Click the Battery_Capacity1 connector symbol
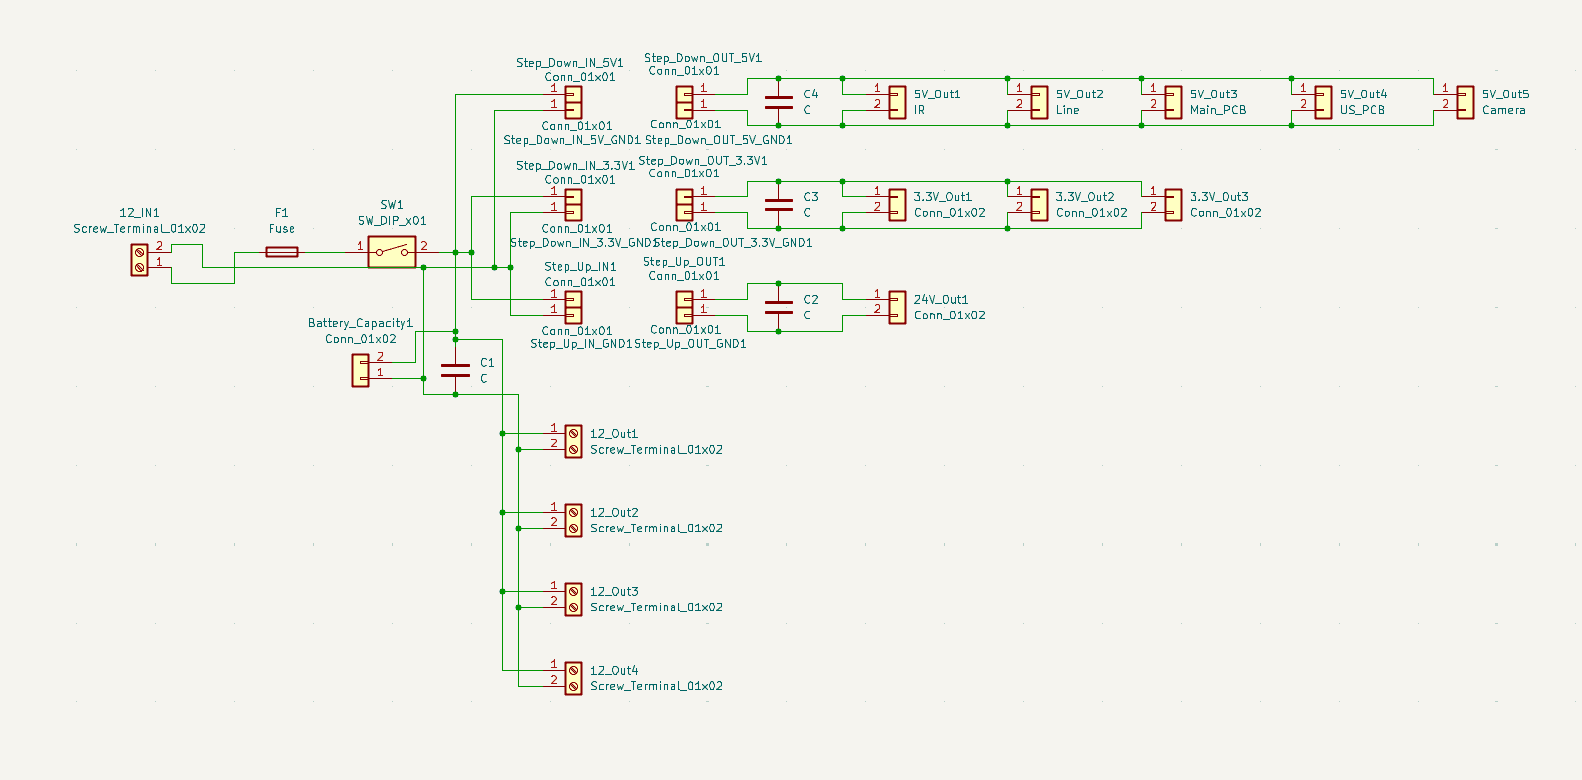This screenshot has width=1582, height=780. 360,371
